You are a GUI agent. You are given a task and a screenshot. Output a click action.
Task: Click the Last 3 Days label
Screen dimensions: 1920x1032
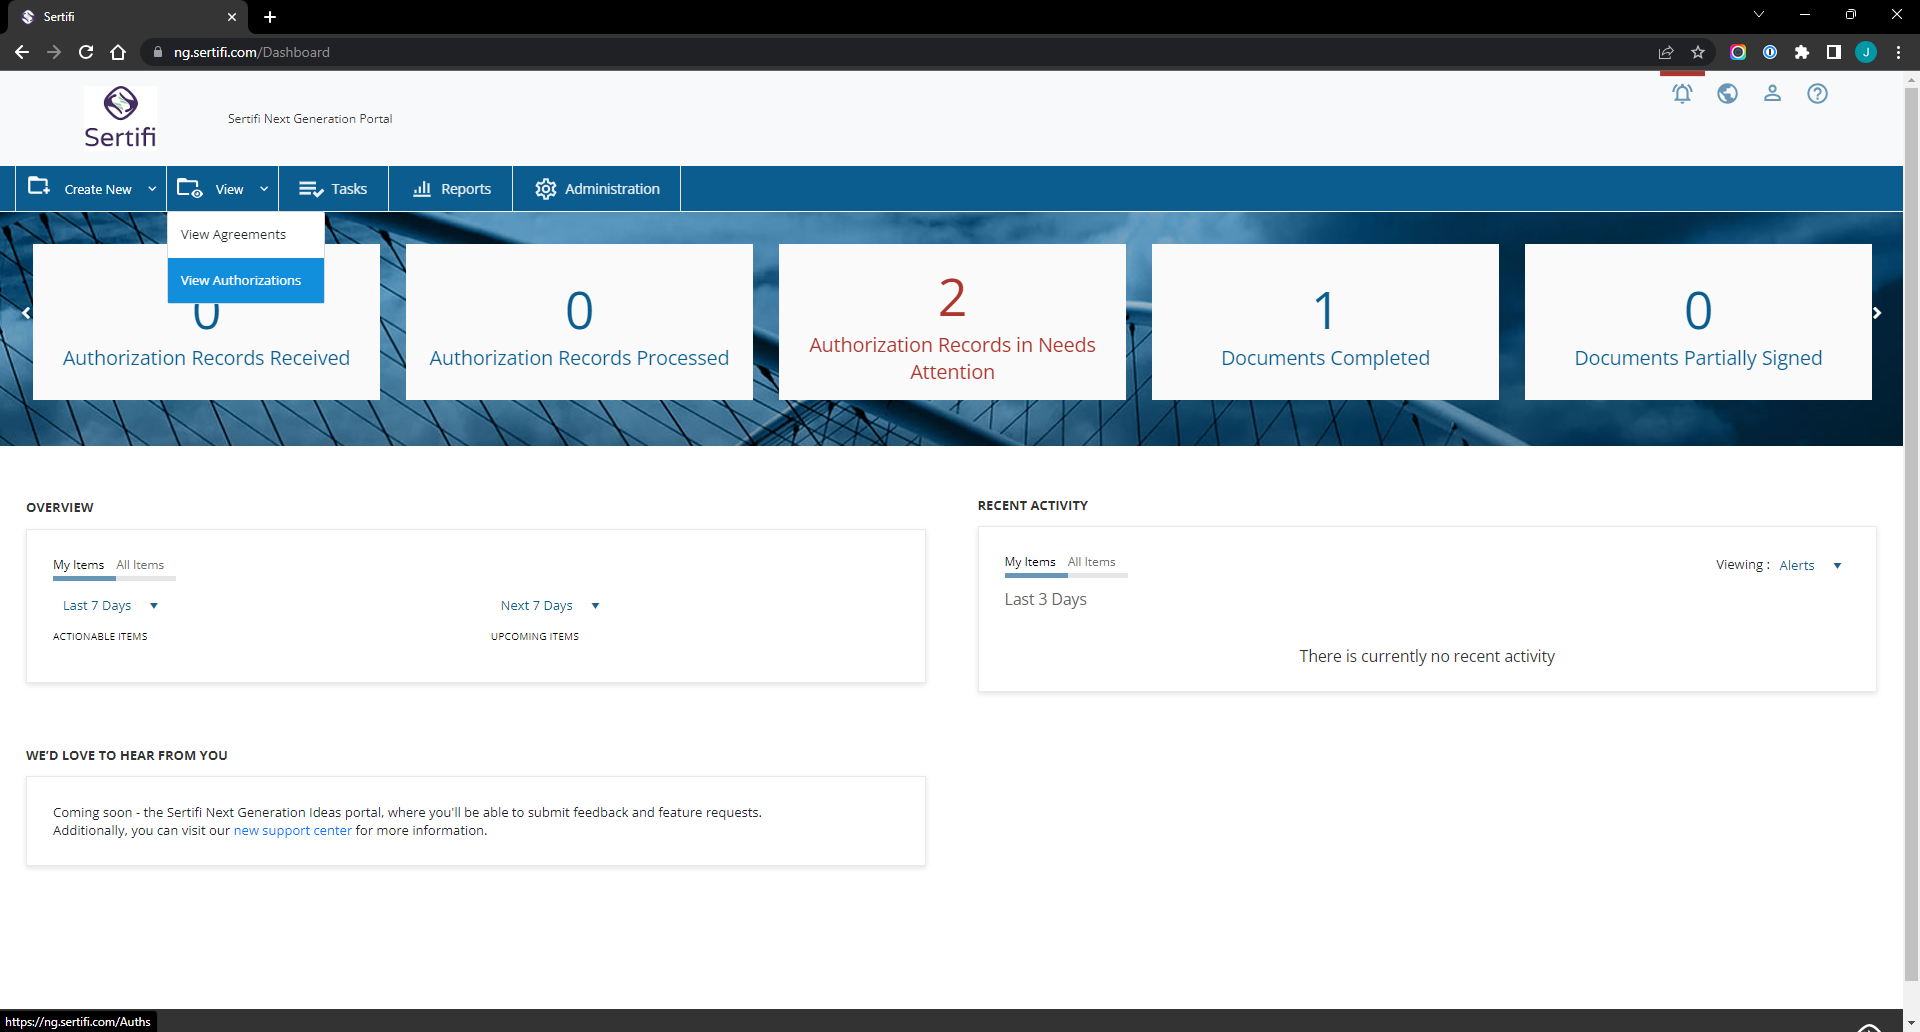1045,599
